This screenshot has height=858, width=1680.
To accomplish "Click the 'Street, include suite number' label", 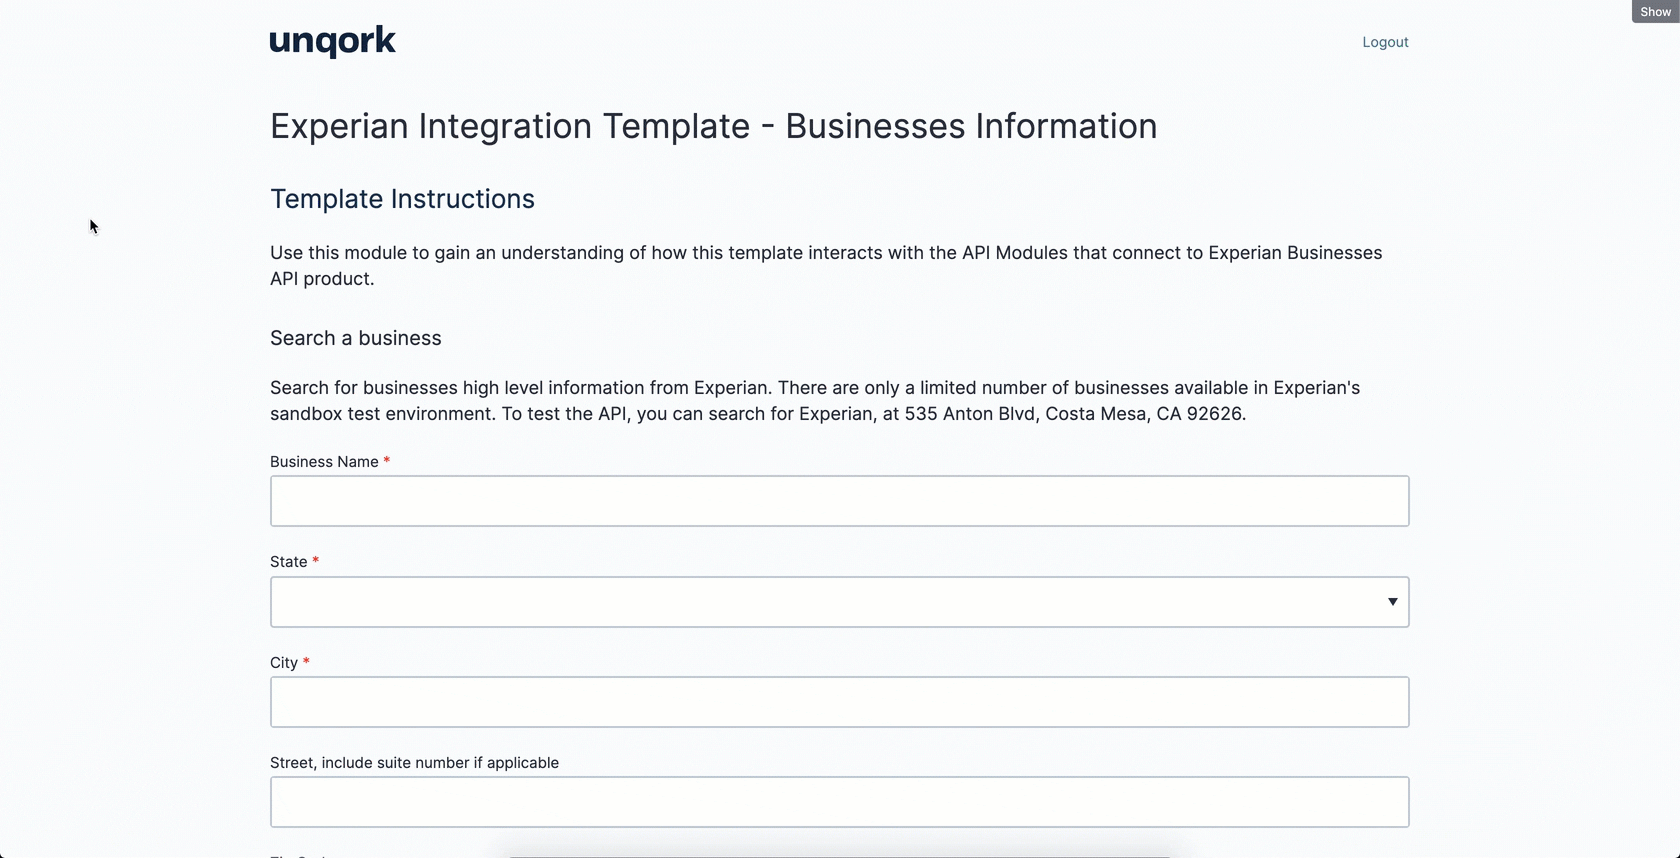I will click(414, 762).
